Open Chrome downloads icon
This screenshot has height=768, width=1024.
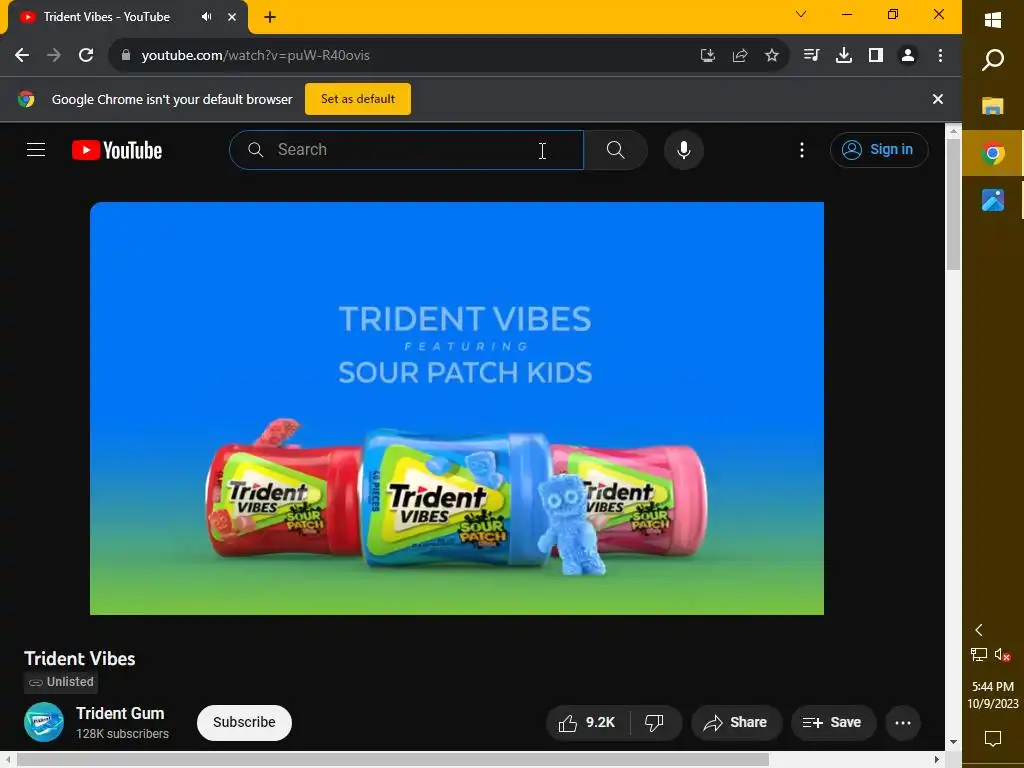pos(844,56)
